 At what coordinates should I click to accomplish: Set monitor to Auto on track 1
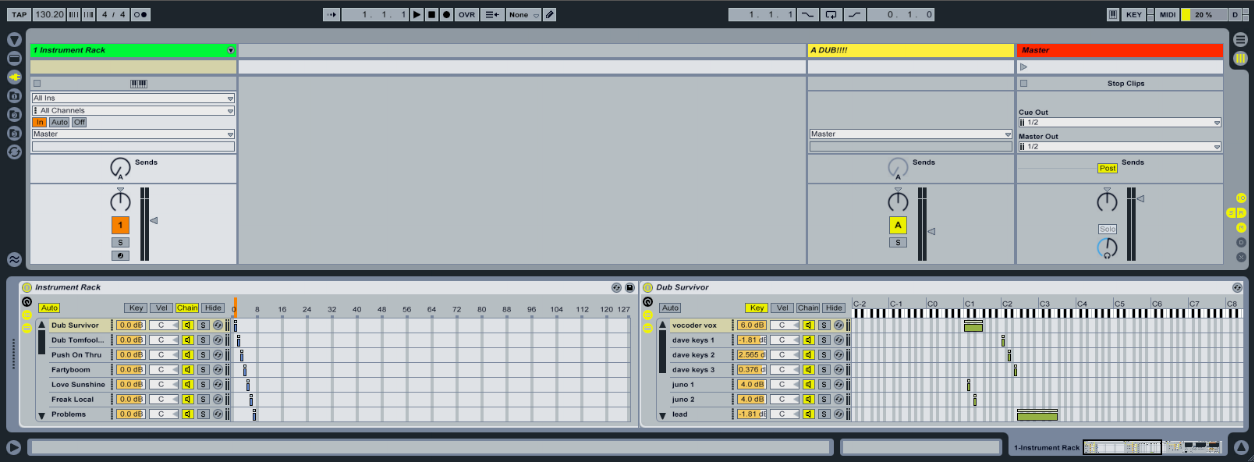(59, 122)
